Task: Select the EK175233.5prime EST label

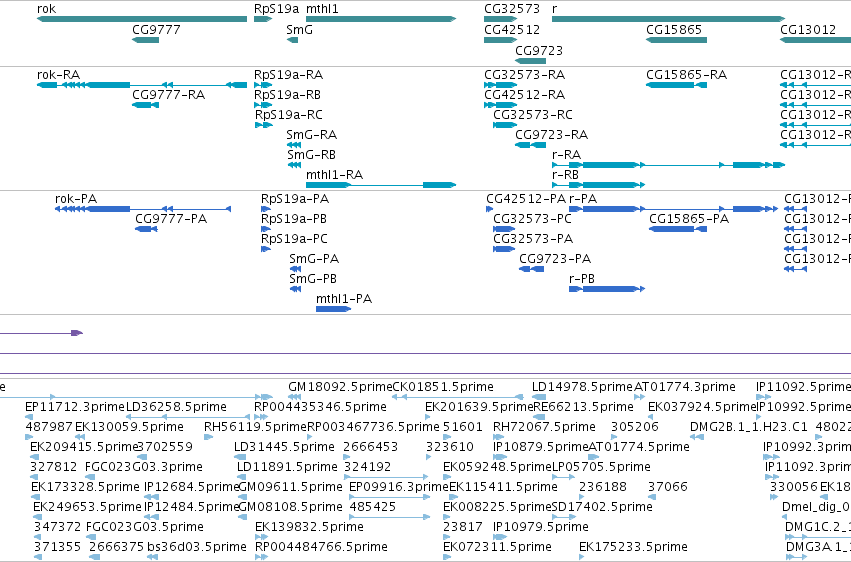Action: pos(633,547)
